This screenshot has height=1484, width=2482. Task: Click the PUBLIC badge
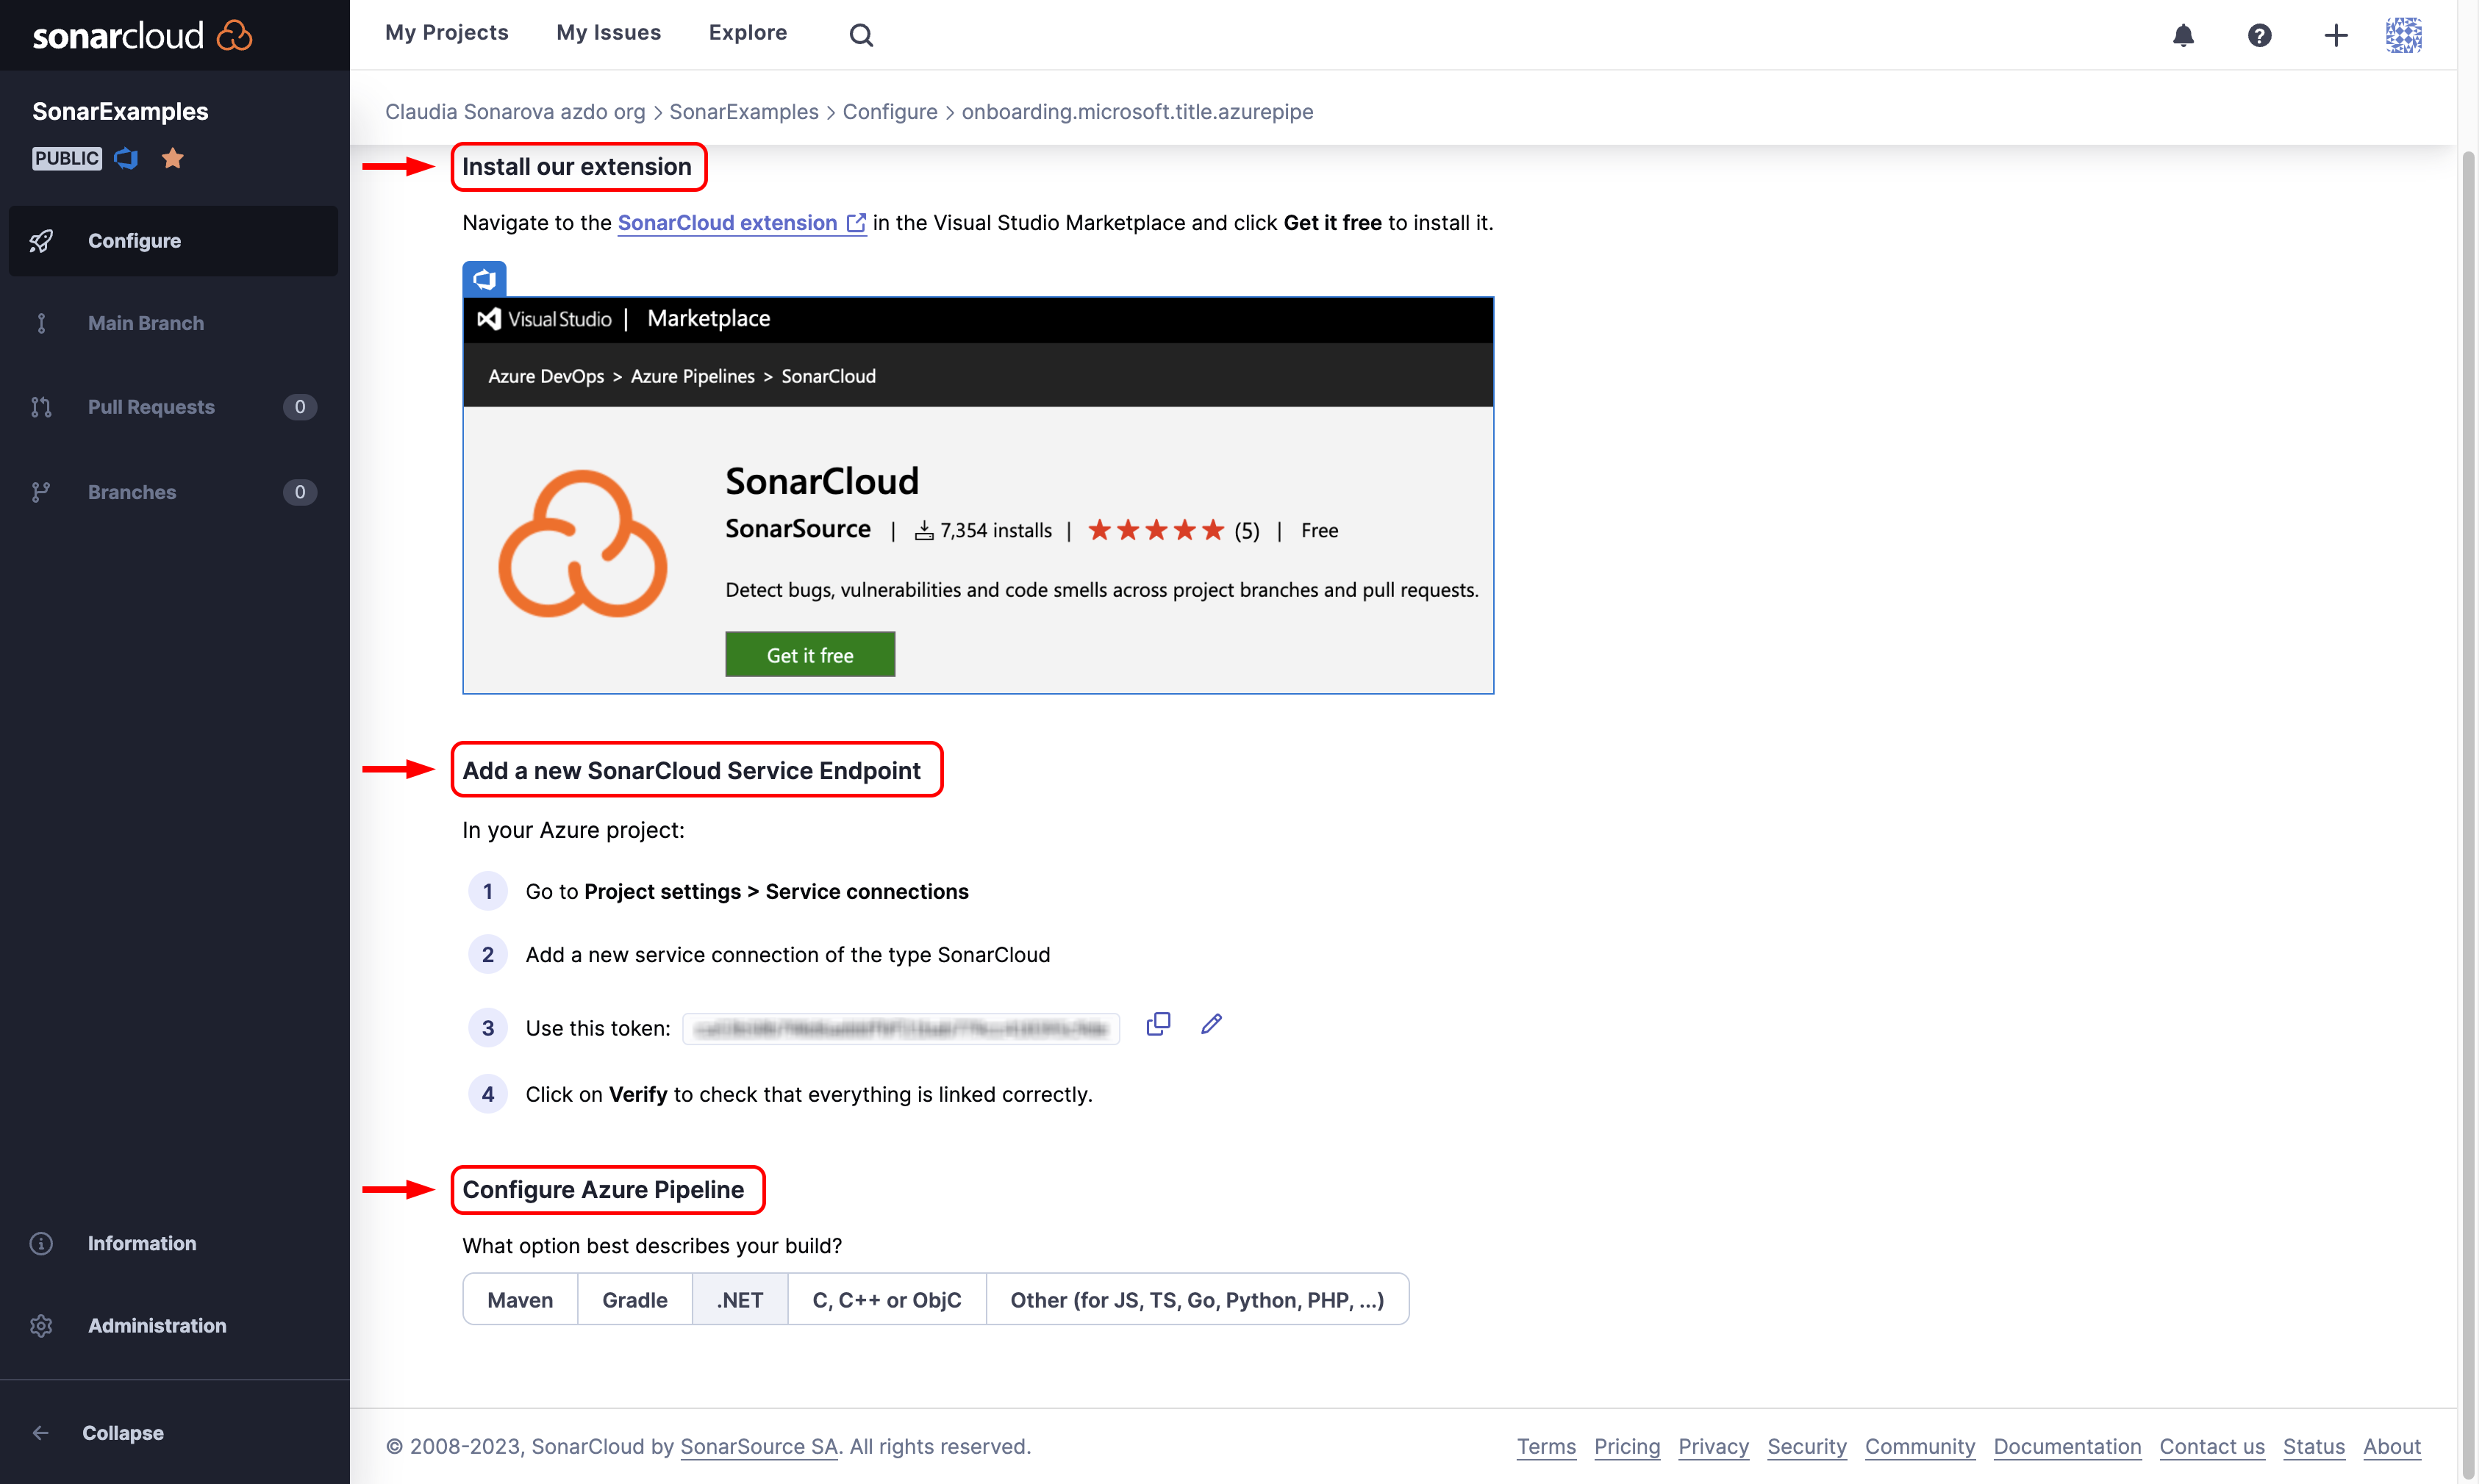click(x=67, y=158)
